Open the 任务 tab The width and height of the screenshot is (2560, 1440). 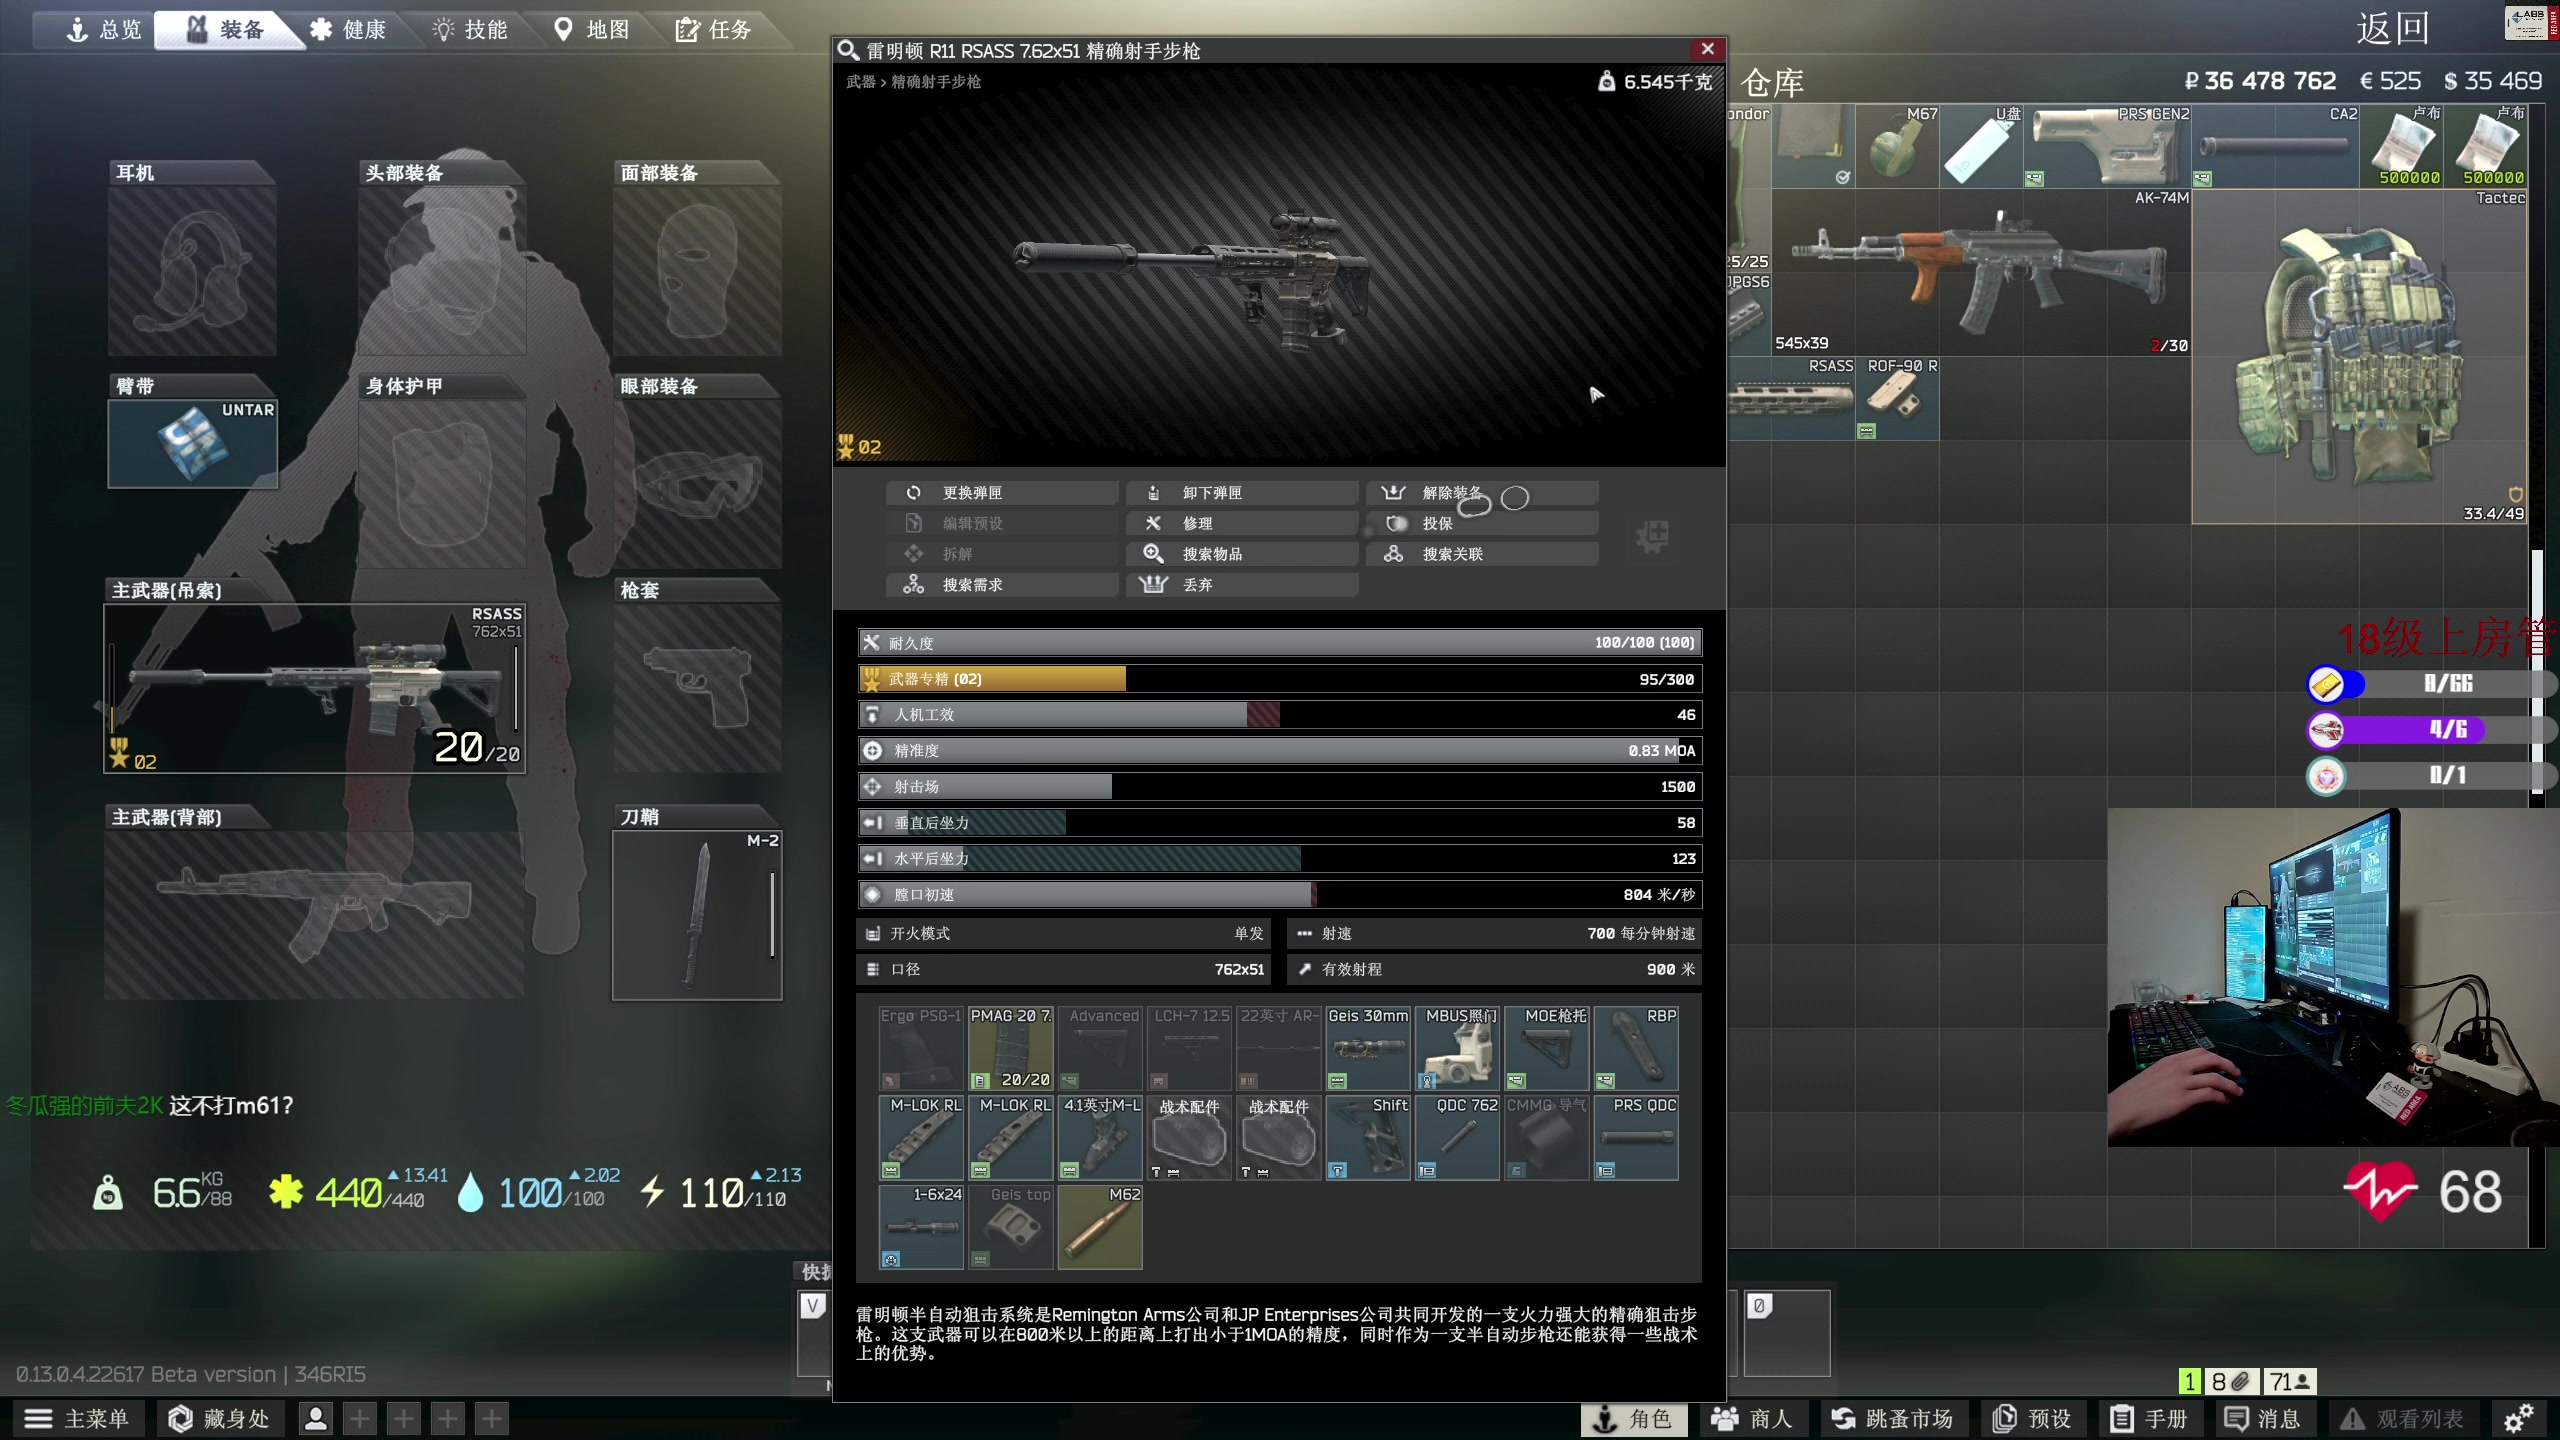[x=713, y=29]
